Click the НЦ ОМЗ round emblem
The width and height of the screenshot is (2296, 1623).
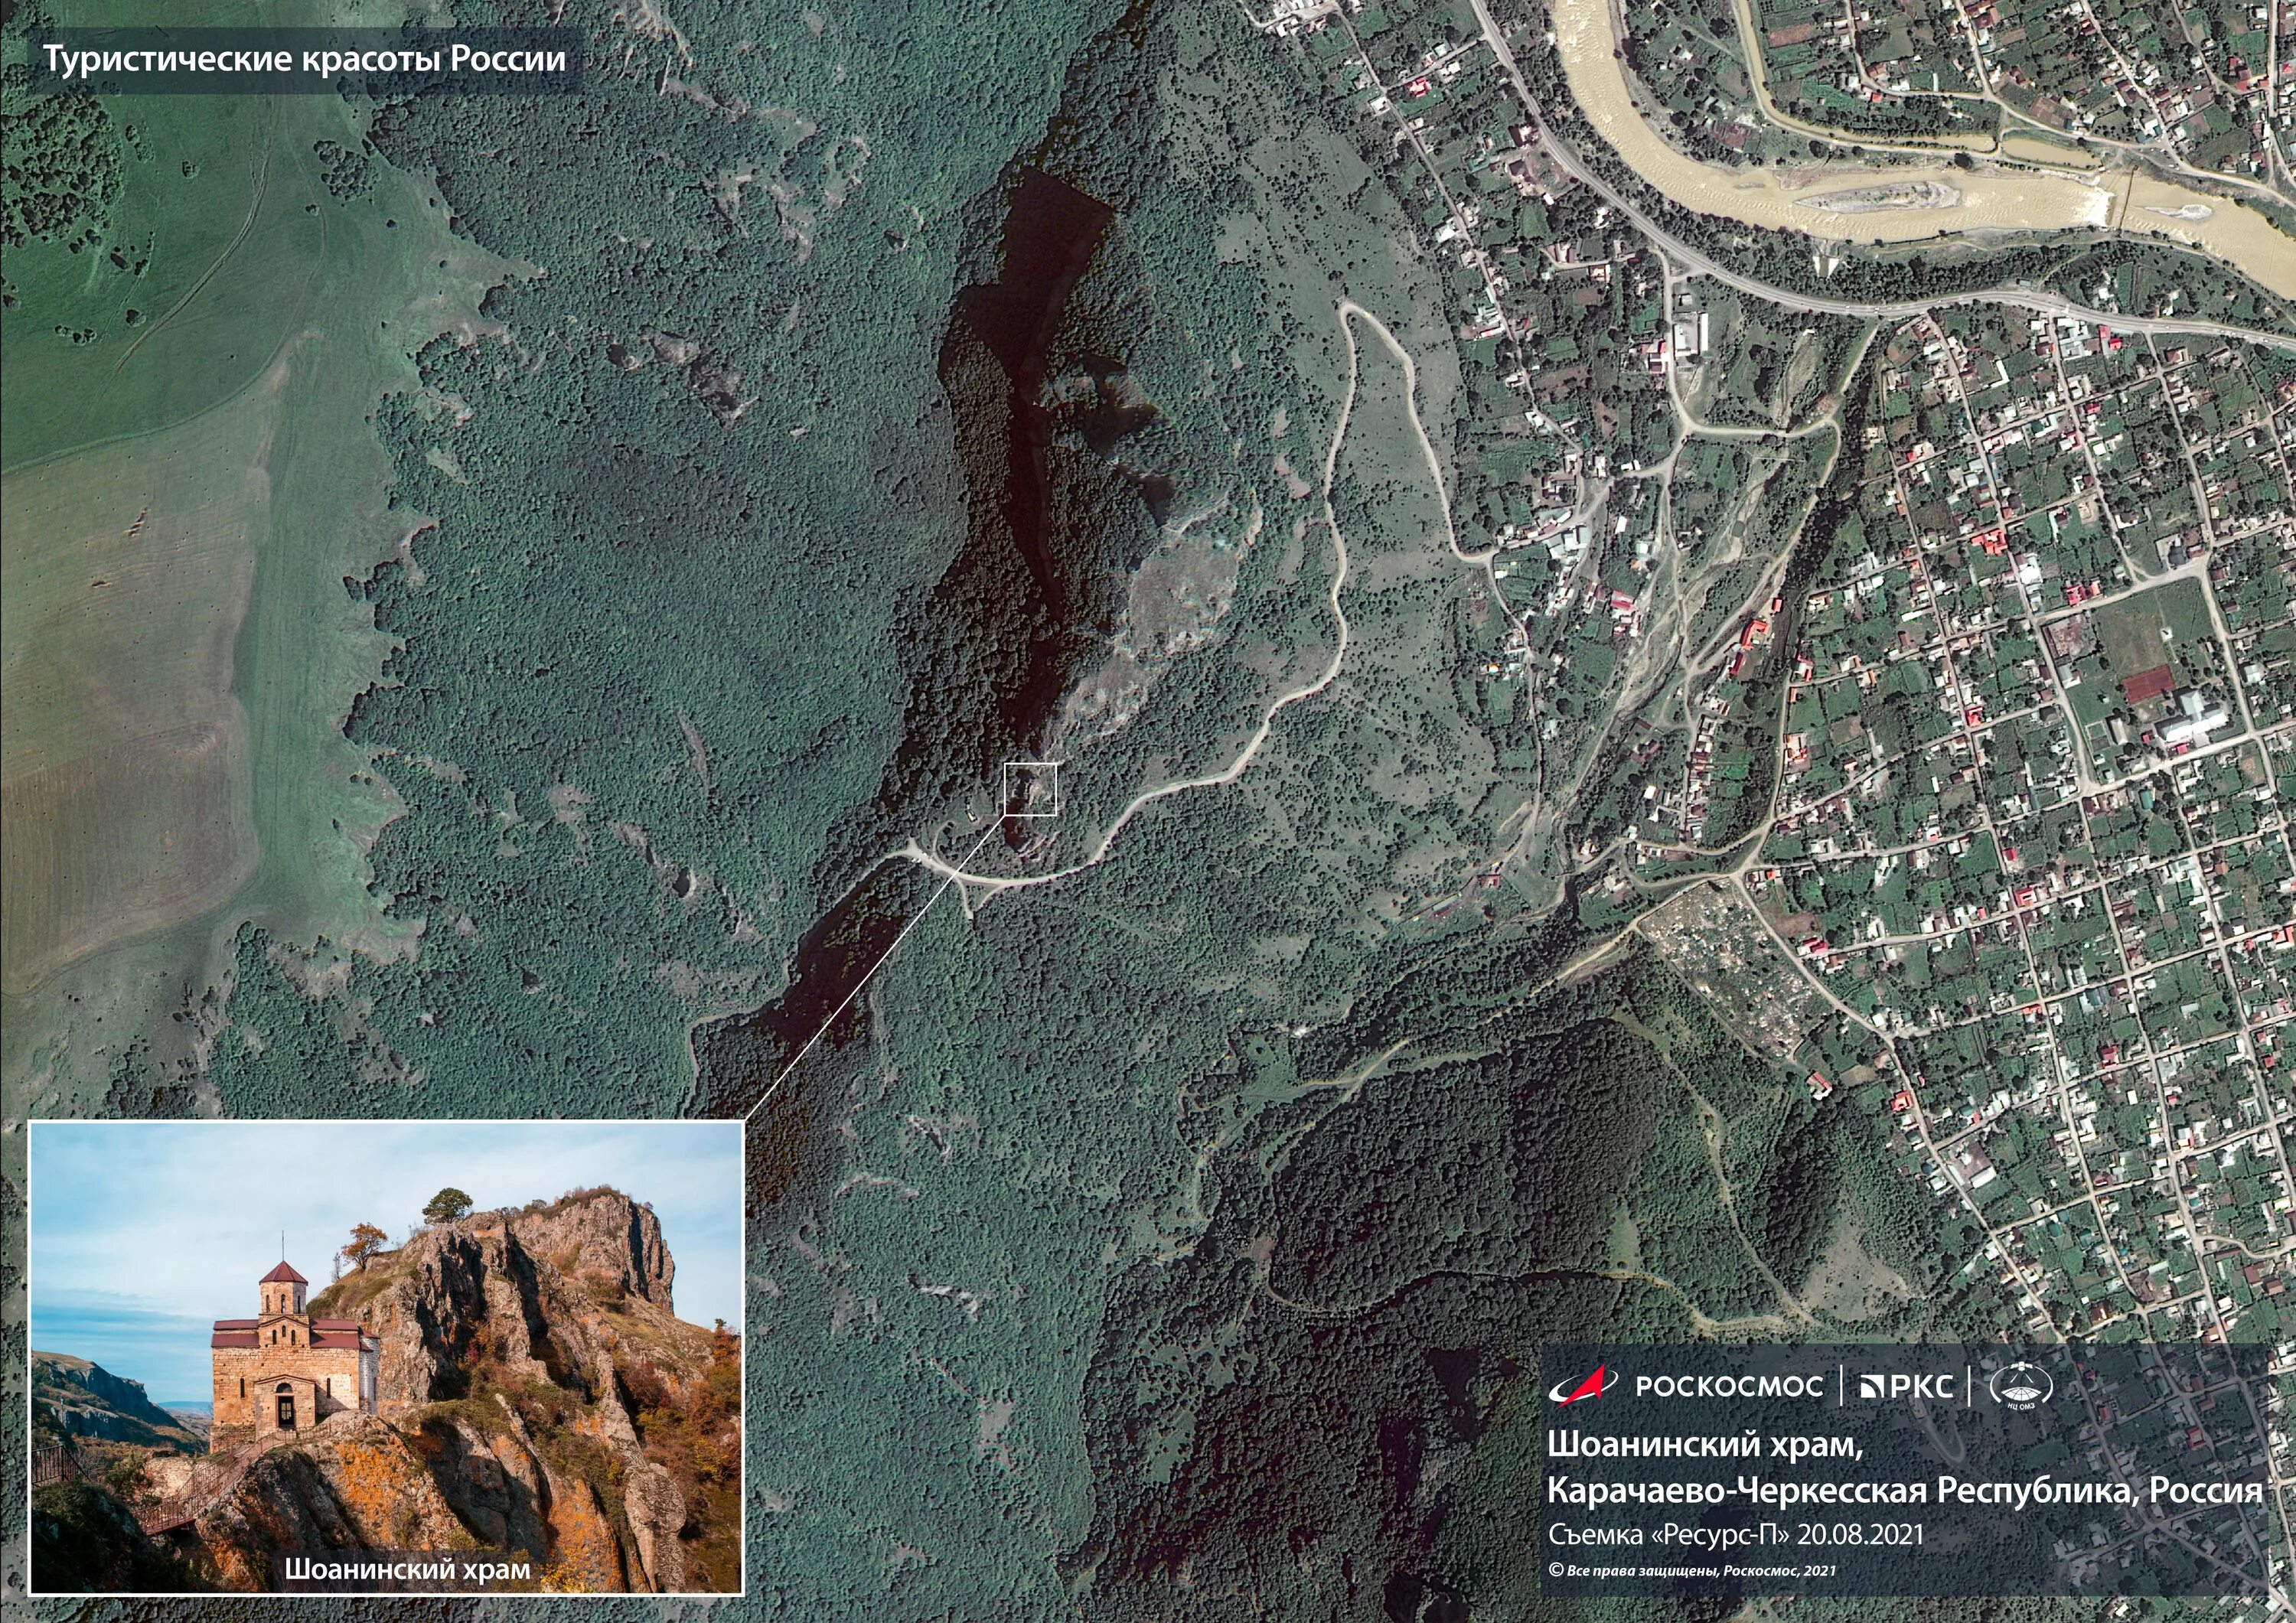[x=2021, y=1387]
